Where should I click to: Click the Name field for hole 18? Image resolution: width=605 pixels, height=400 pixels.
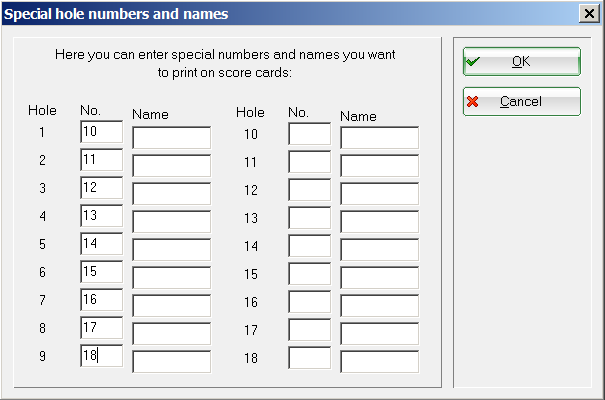coord(379,362)
